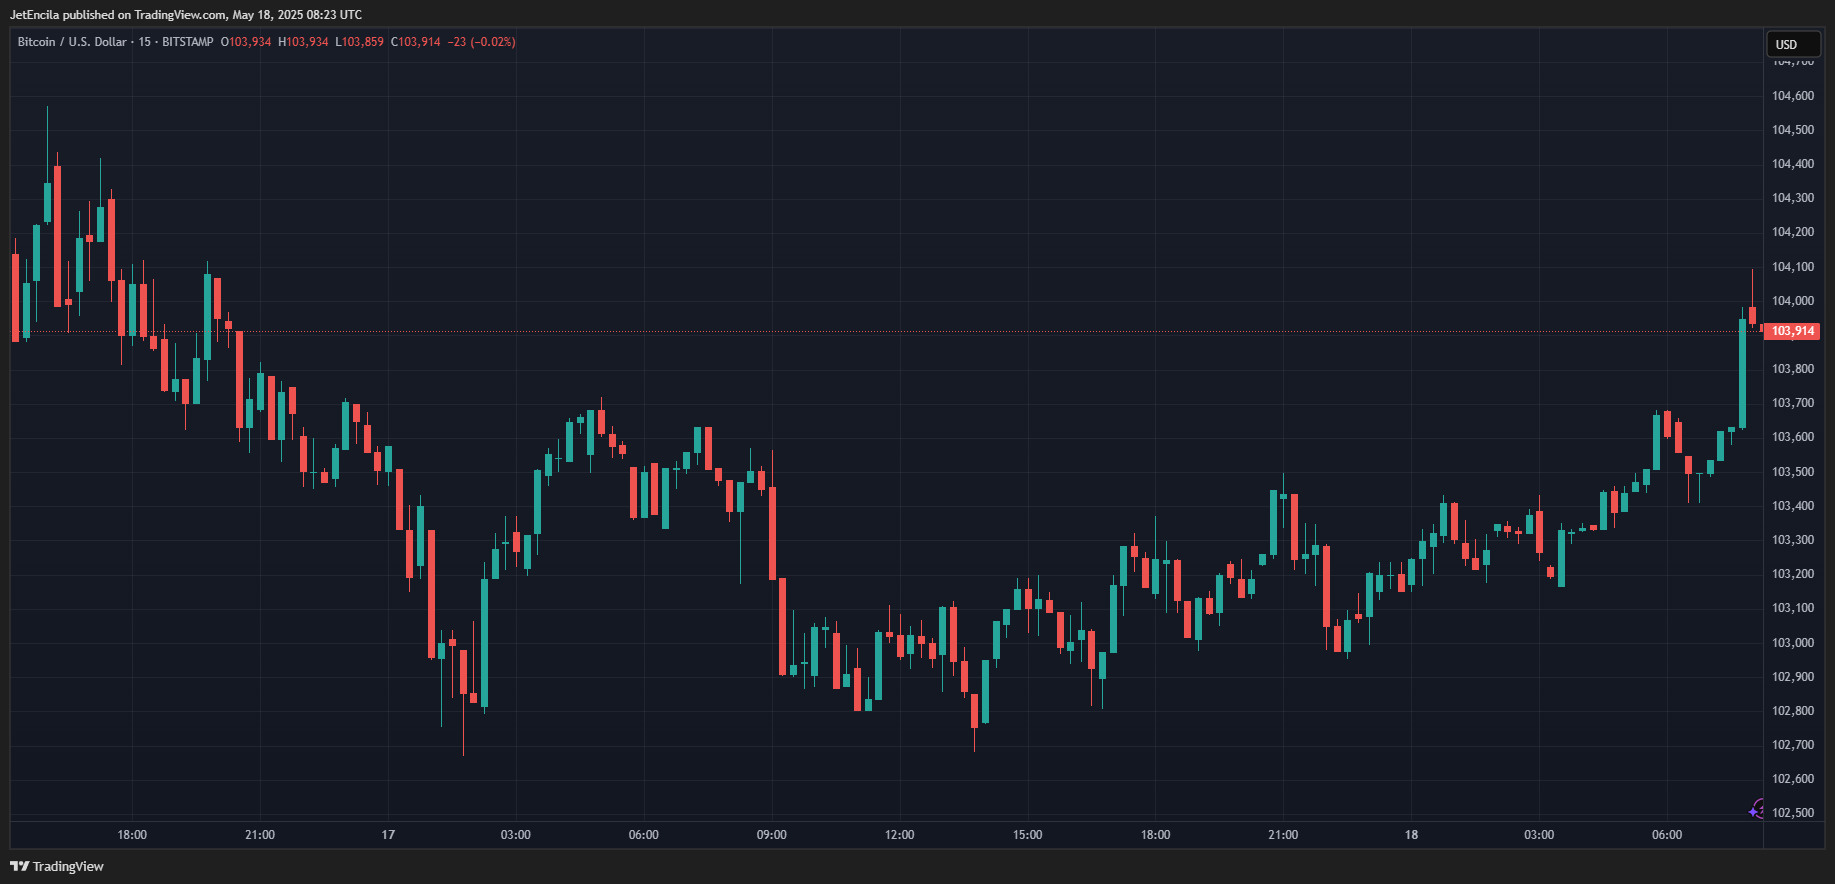Viewport: 1835px width, 884px height.
Task: Click the −23 (−0.02%) change value
Action: point(482,42)
